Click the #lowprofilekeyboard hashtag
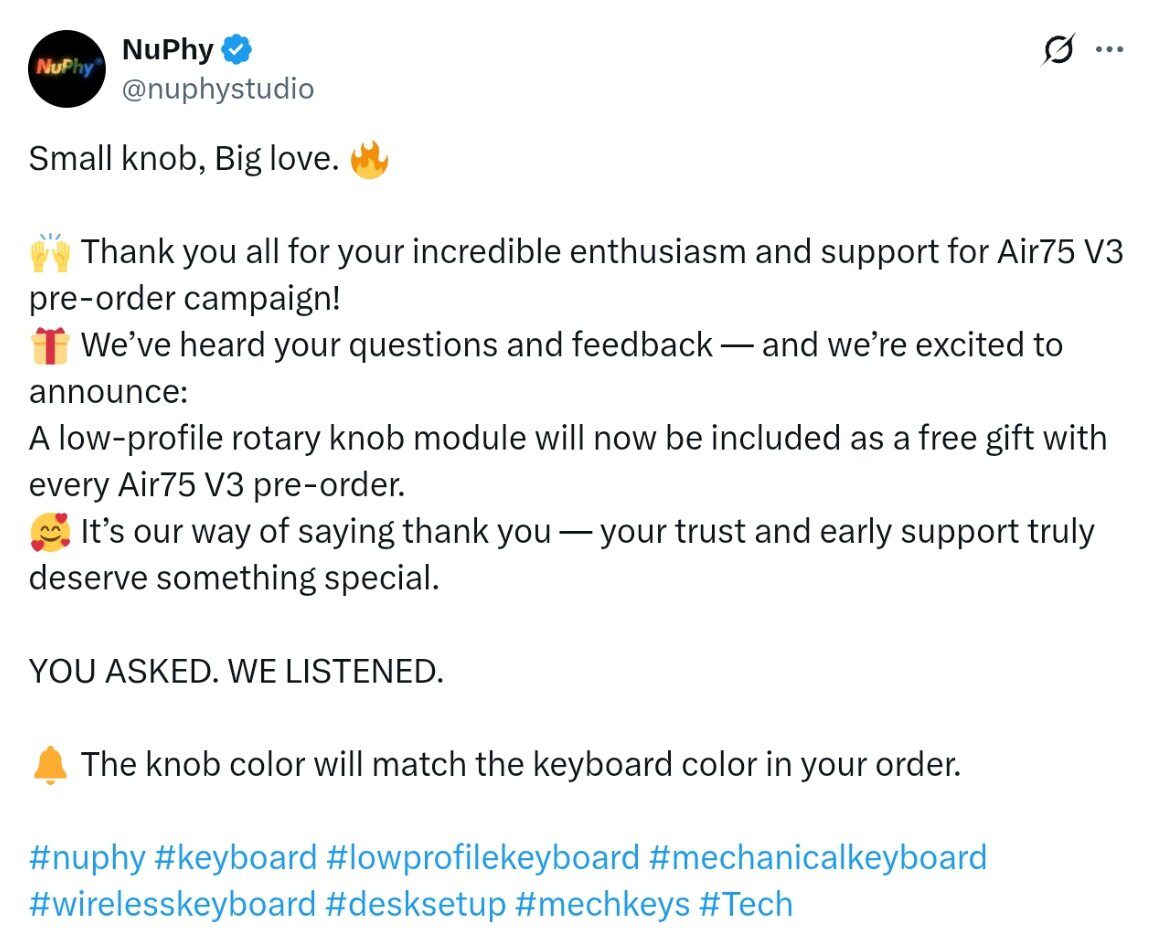 [x=482, y=857]
